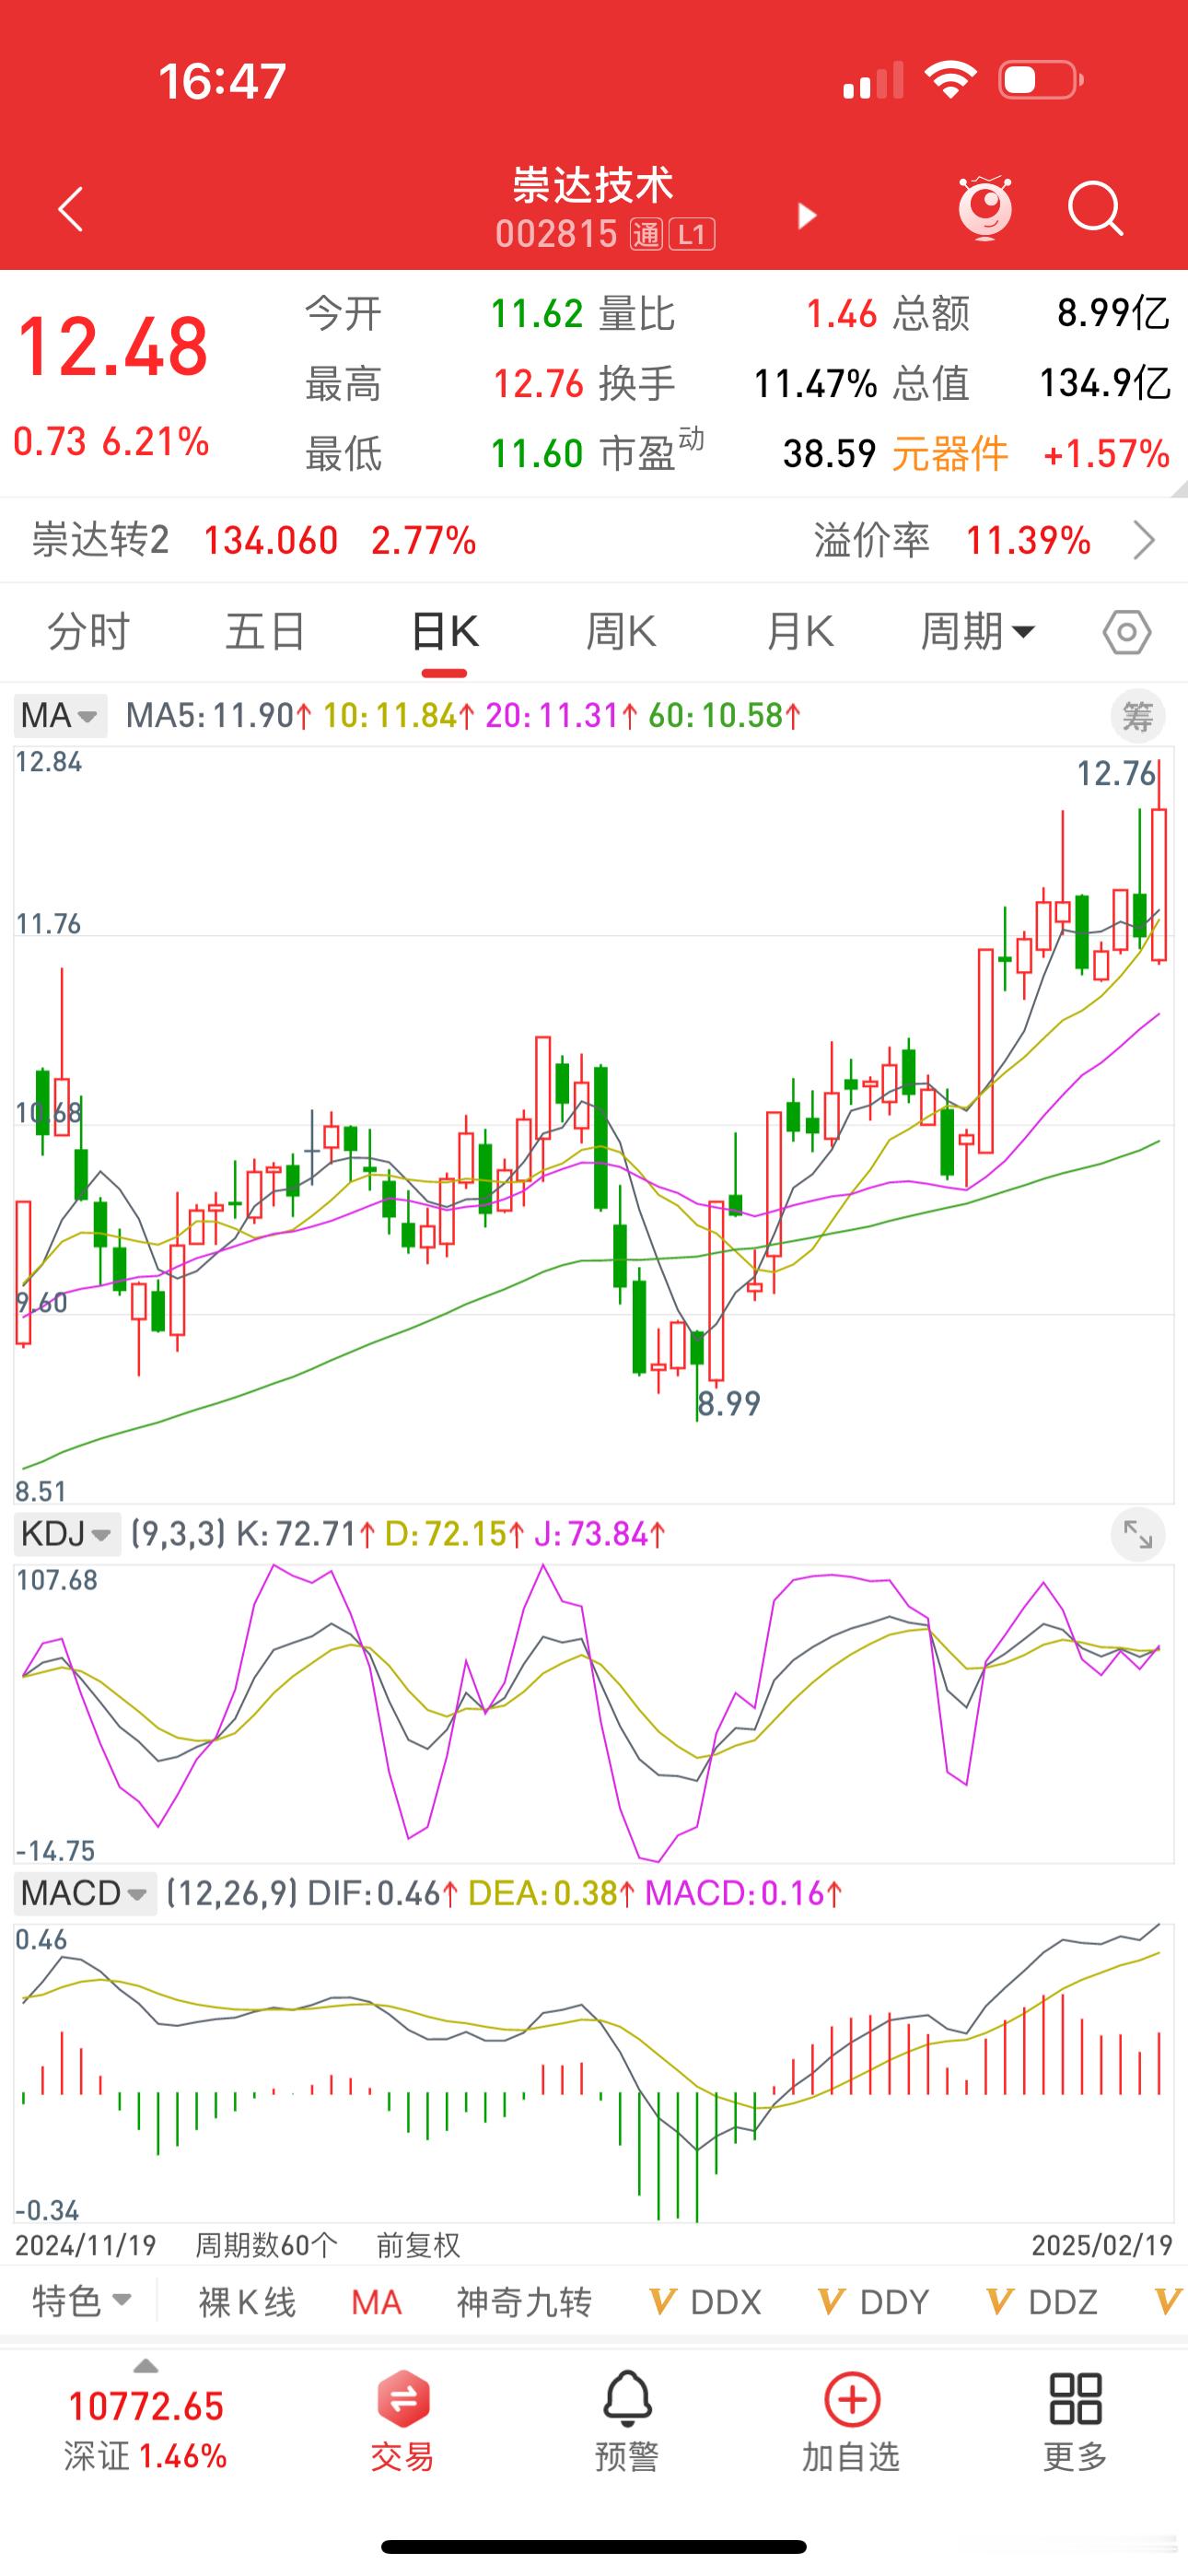The width and height of the screenshot is (1188, 2576).
Task: Tap the 换手 11.47% value
Action: coord(815,384)
